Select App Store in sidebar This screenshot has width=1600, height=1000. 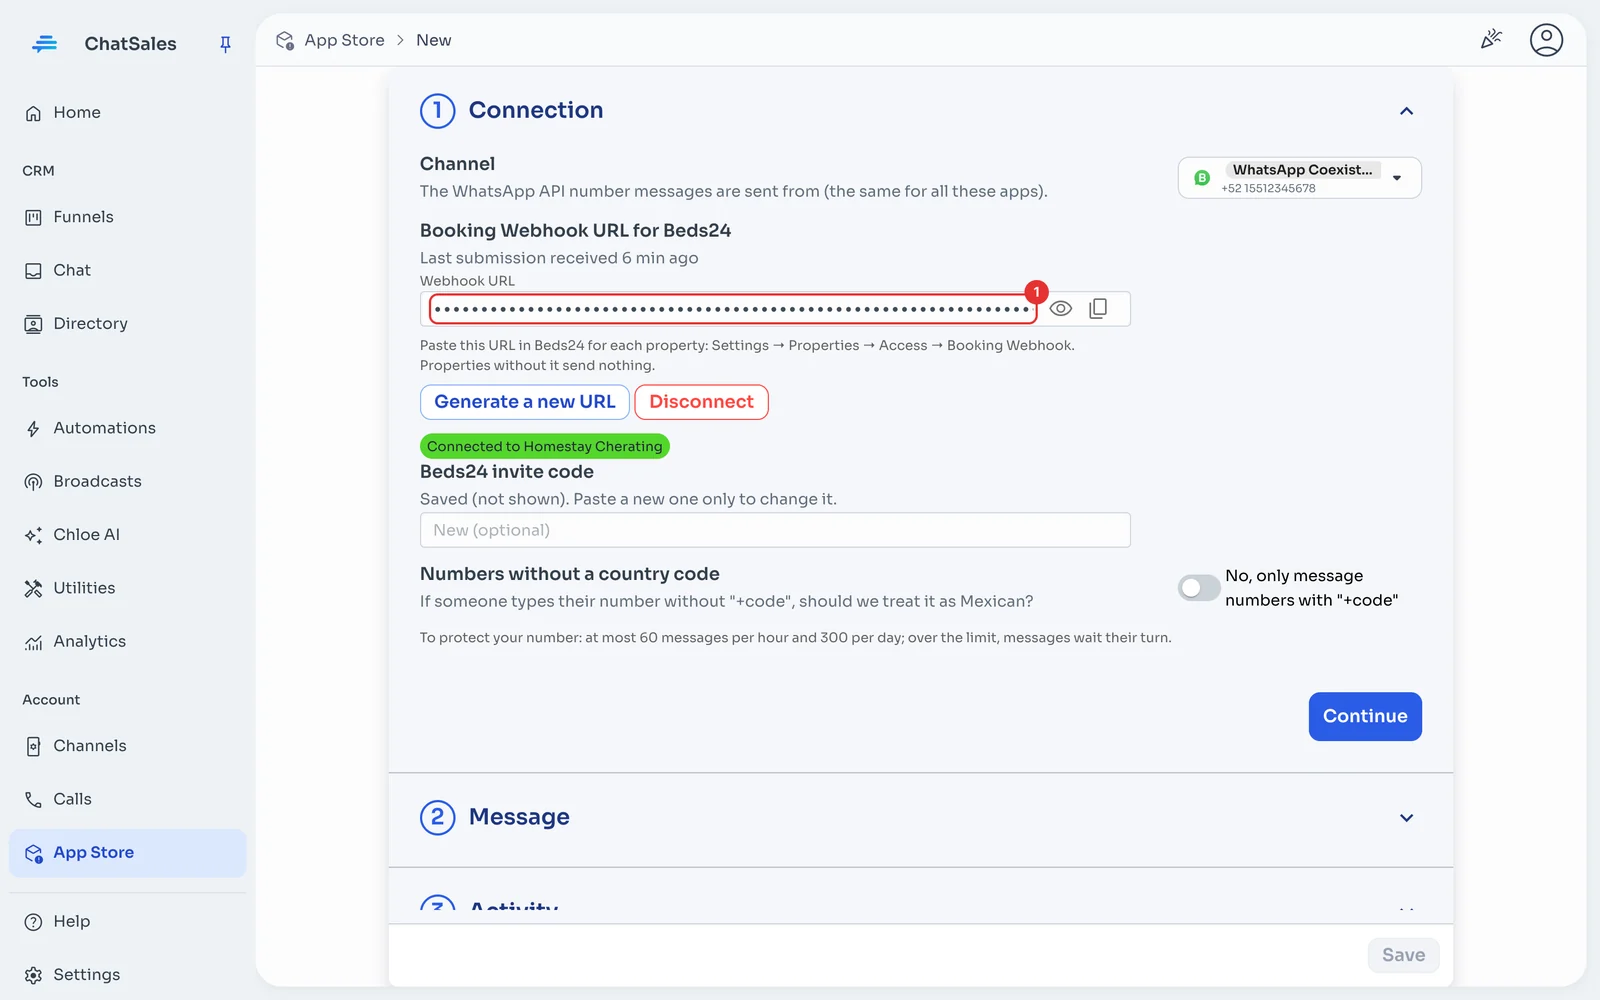127,853
